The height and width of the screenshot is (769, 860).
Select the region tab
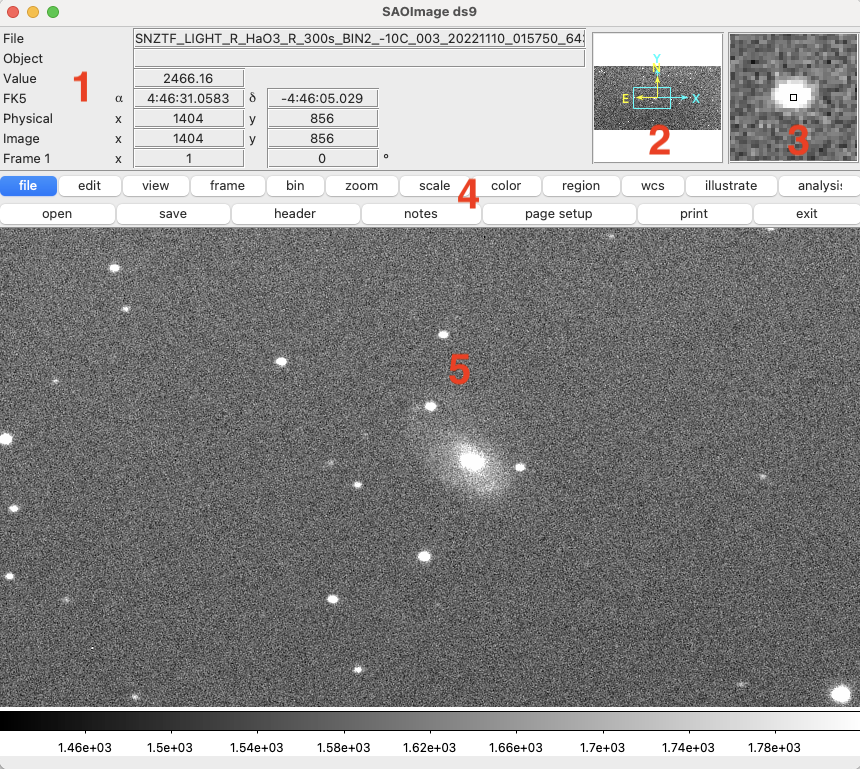[581, 186]
